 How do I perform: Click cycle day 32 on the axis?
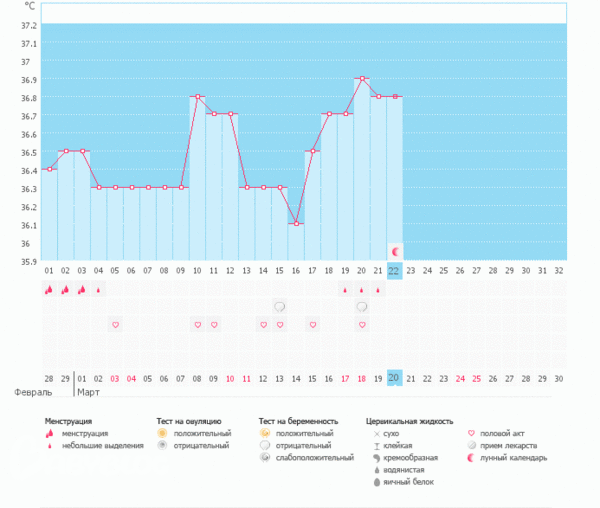point(558,270)
